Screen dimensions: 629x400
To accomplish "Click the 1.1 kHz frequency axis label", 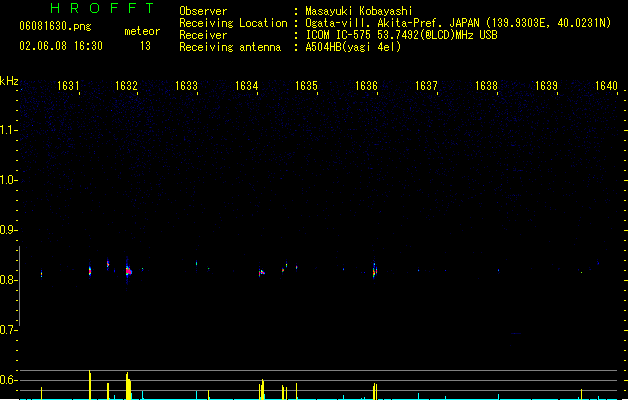I will [8, 130].
